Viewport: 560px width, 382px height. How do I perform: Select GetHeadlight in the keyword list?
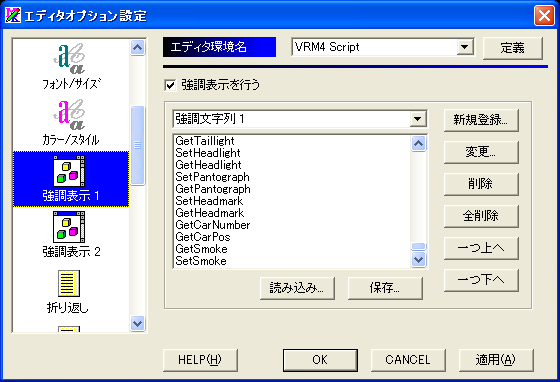pos(292,165)
